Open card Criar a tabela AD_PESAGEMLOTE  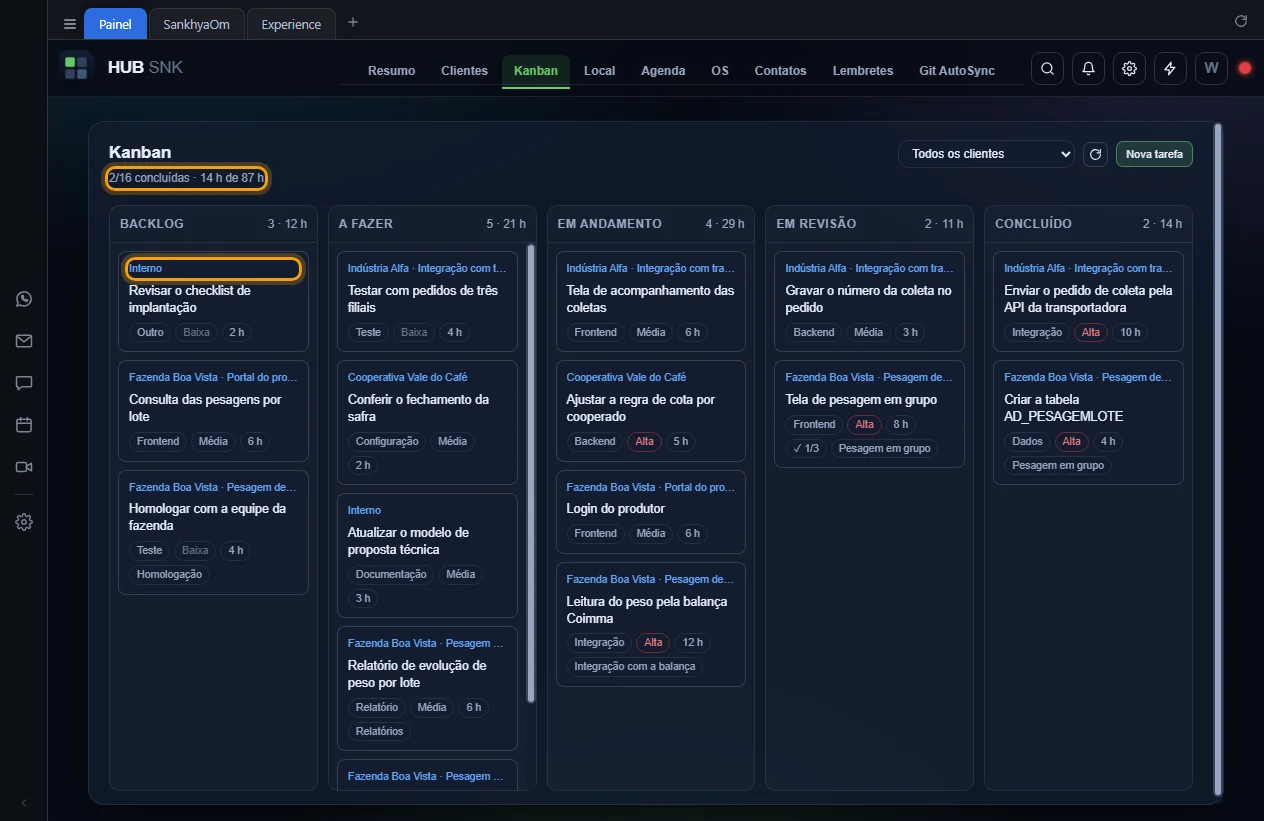point(1088,422)
